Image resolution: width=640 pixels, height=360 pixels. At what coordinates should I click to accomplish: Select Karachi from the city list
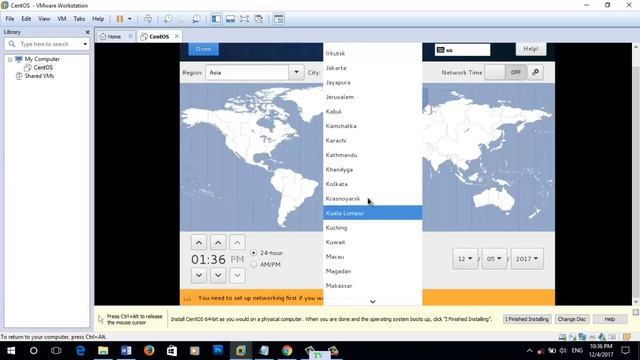(373, 140)
